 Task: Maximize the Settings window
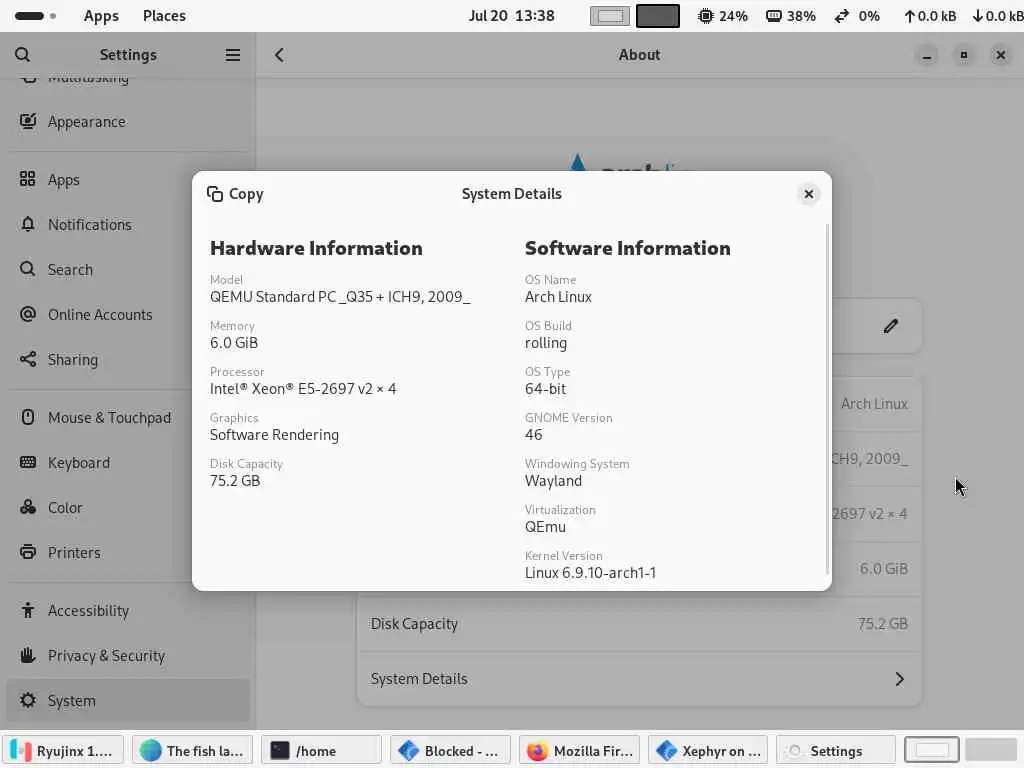coord(963,56)
